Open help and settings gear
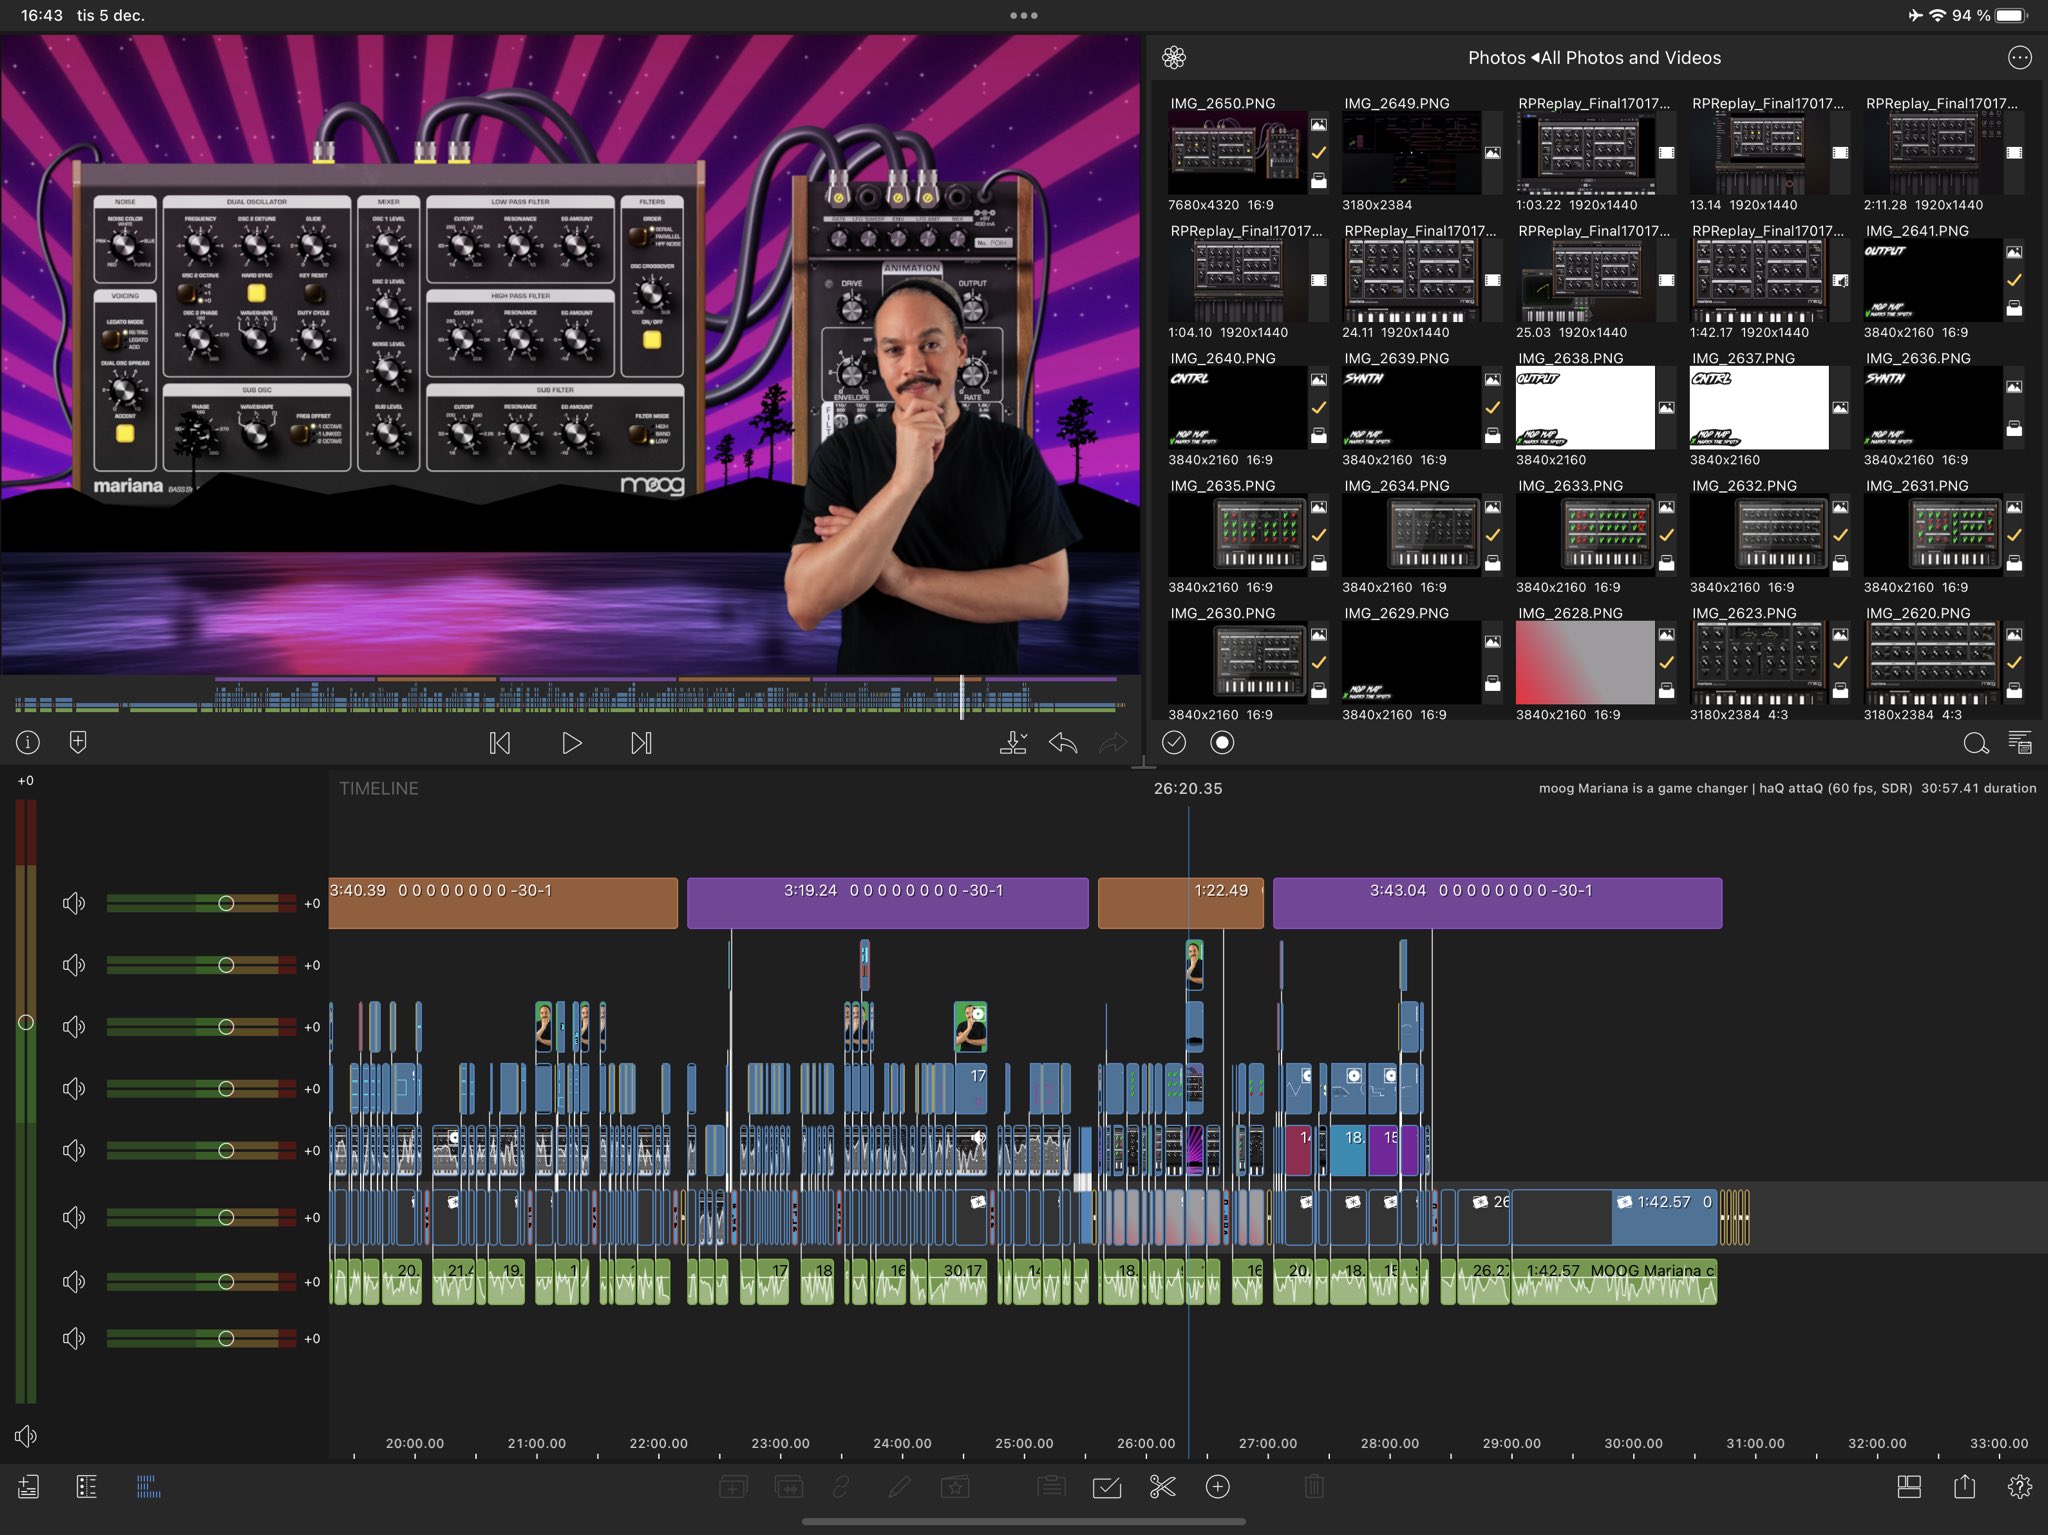Screen dimensions: 2048x1535 click(x=2019, y=1487)
